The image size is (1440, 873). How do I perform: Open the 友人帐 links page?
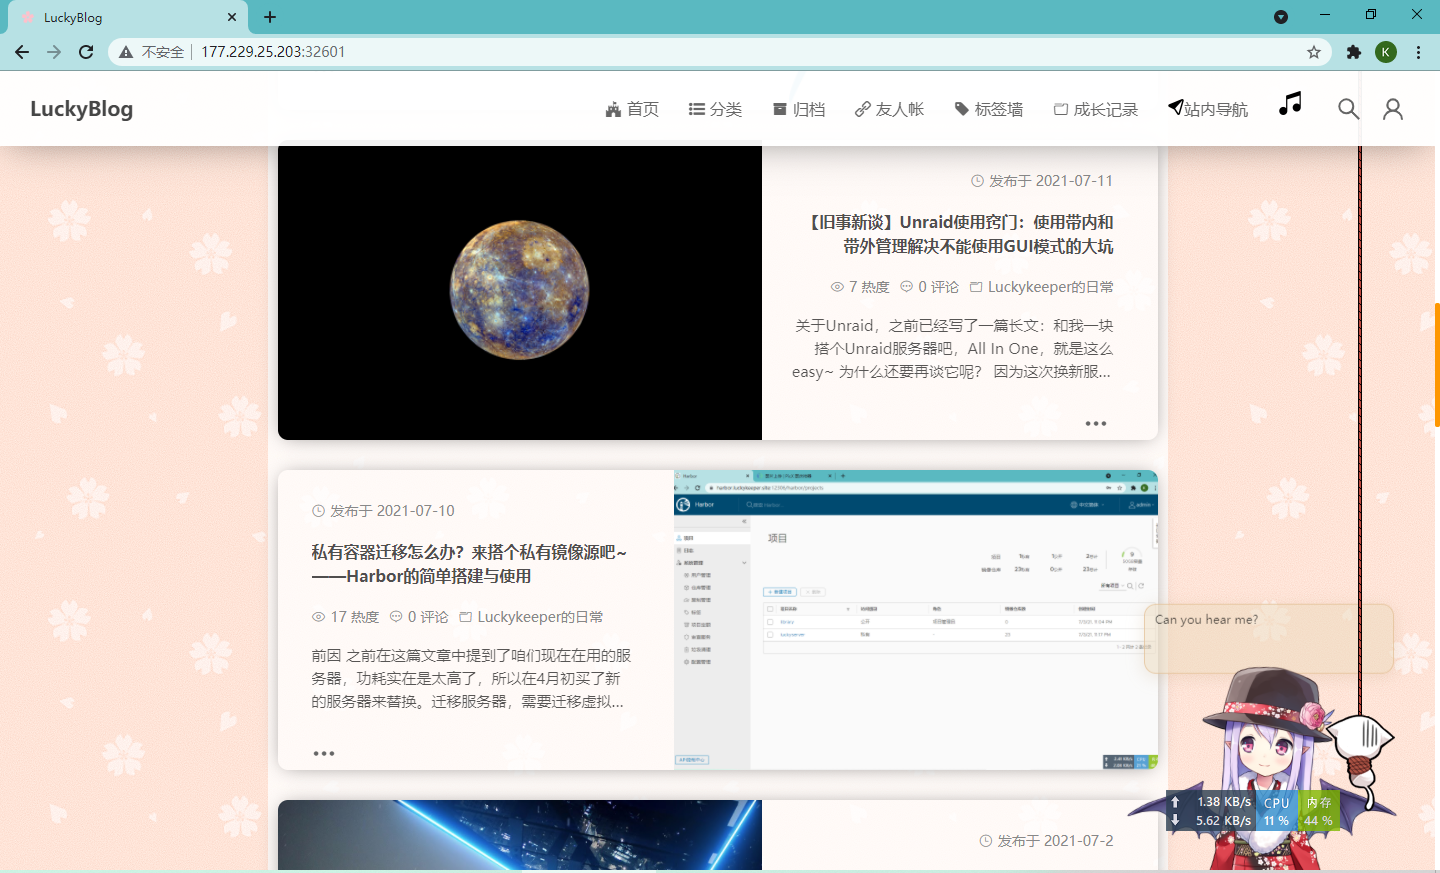click(x=889, y=109)
